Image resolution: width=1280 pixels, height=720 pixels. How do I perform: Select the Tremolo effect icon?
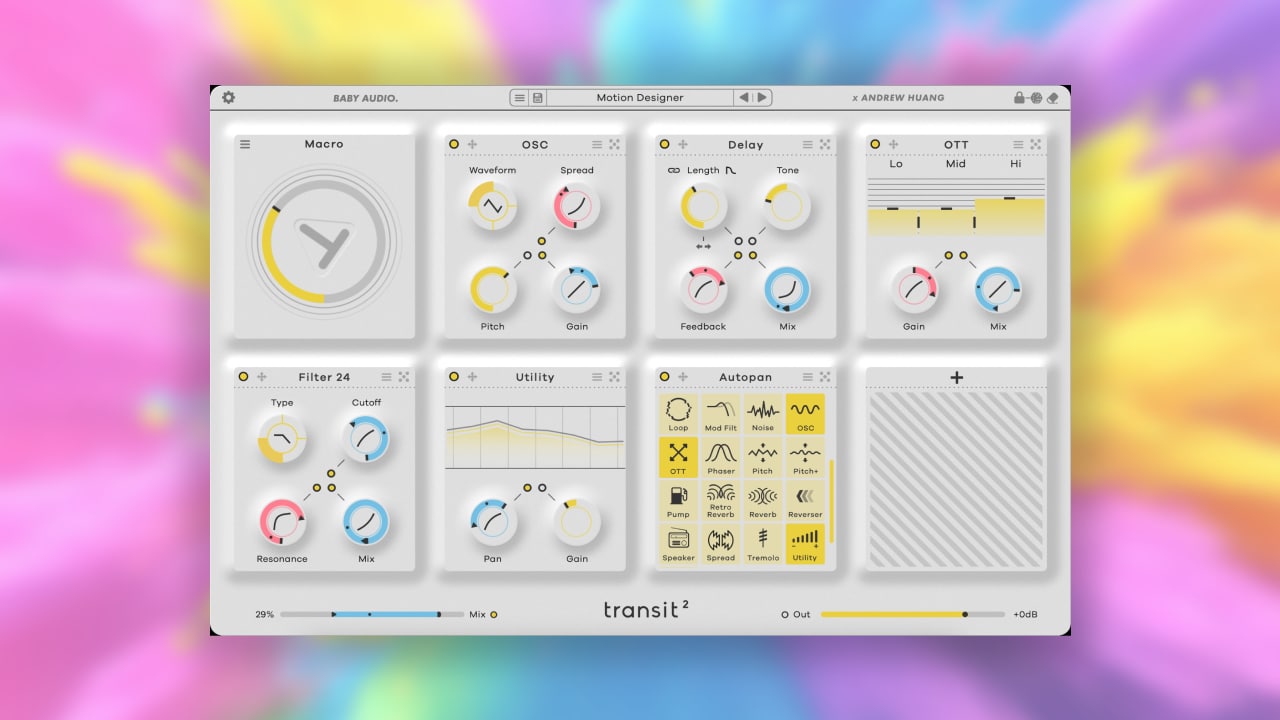point(763,542)
